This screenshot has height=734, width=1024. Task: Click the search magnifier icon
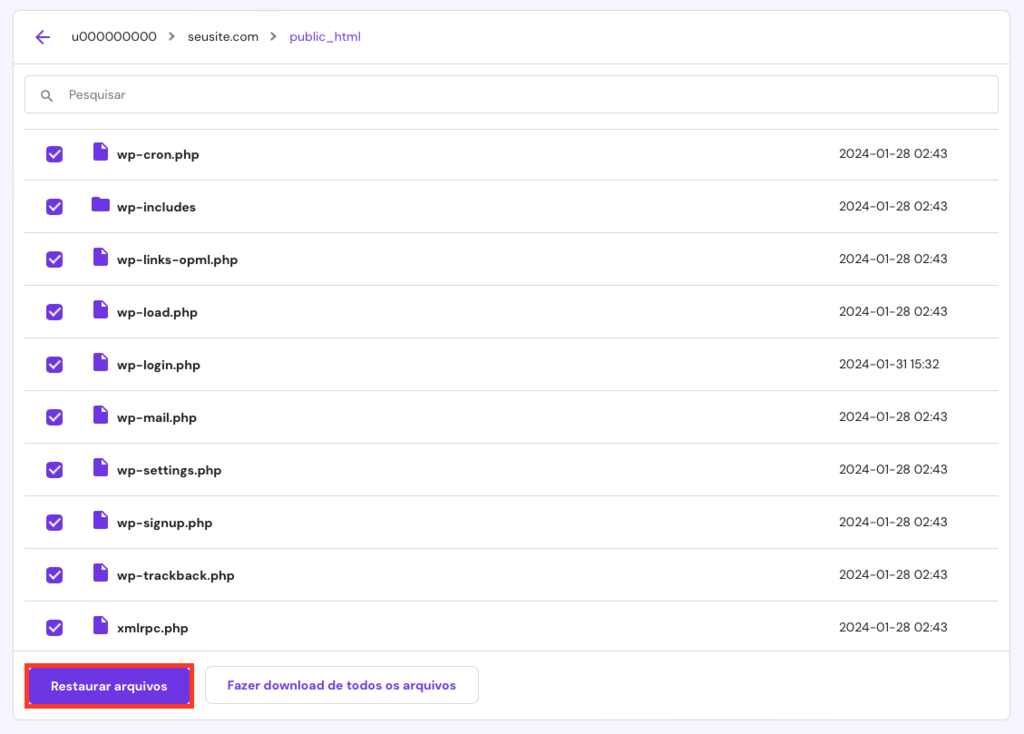point(47,94)
